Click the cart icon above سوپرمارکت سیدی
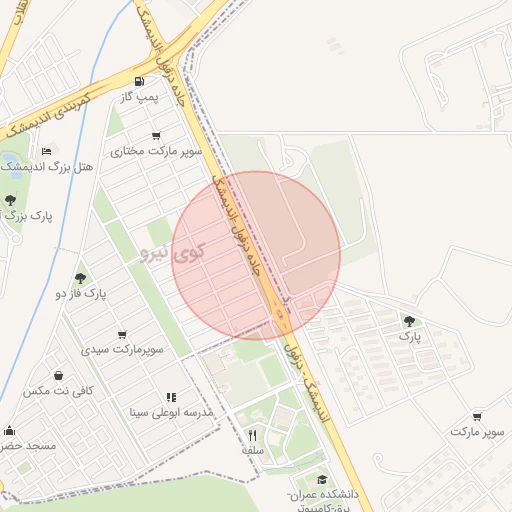Screen dimensions: 512x512 coord(122,334)
